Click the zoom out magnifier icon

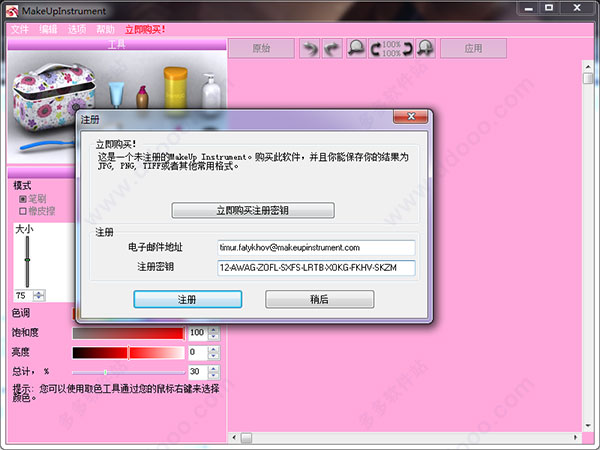point(356,49)
